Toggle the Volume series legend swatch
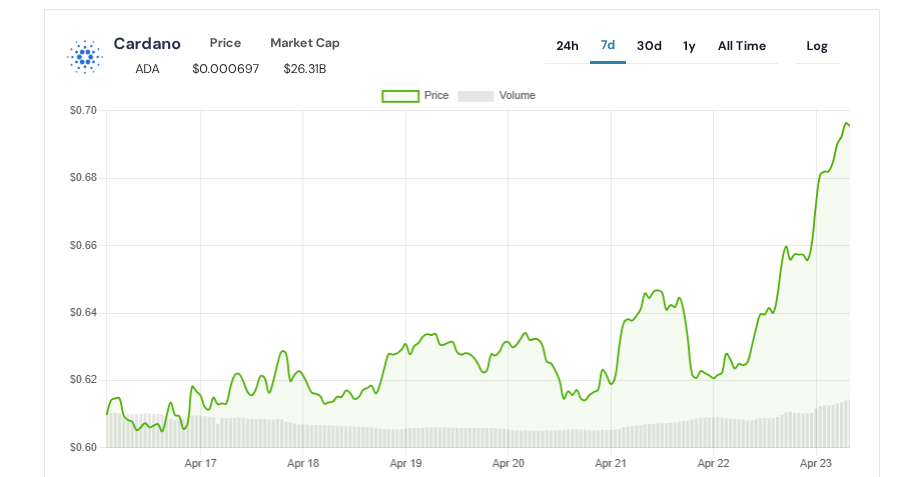This screenshot has width=909, height=477. tap(475, 96)
